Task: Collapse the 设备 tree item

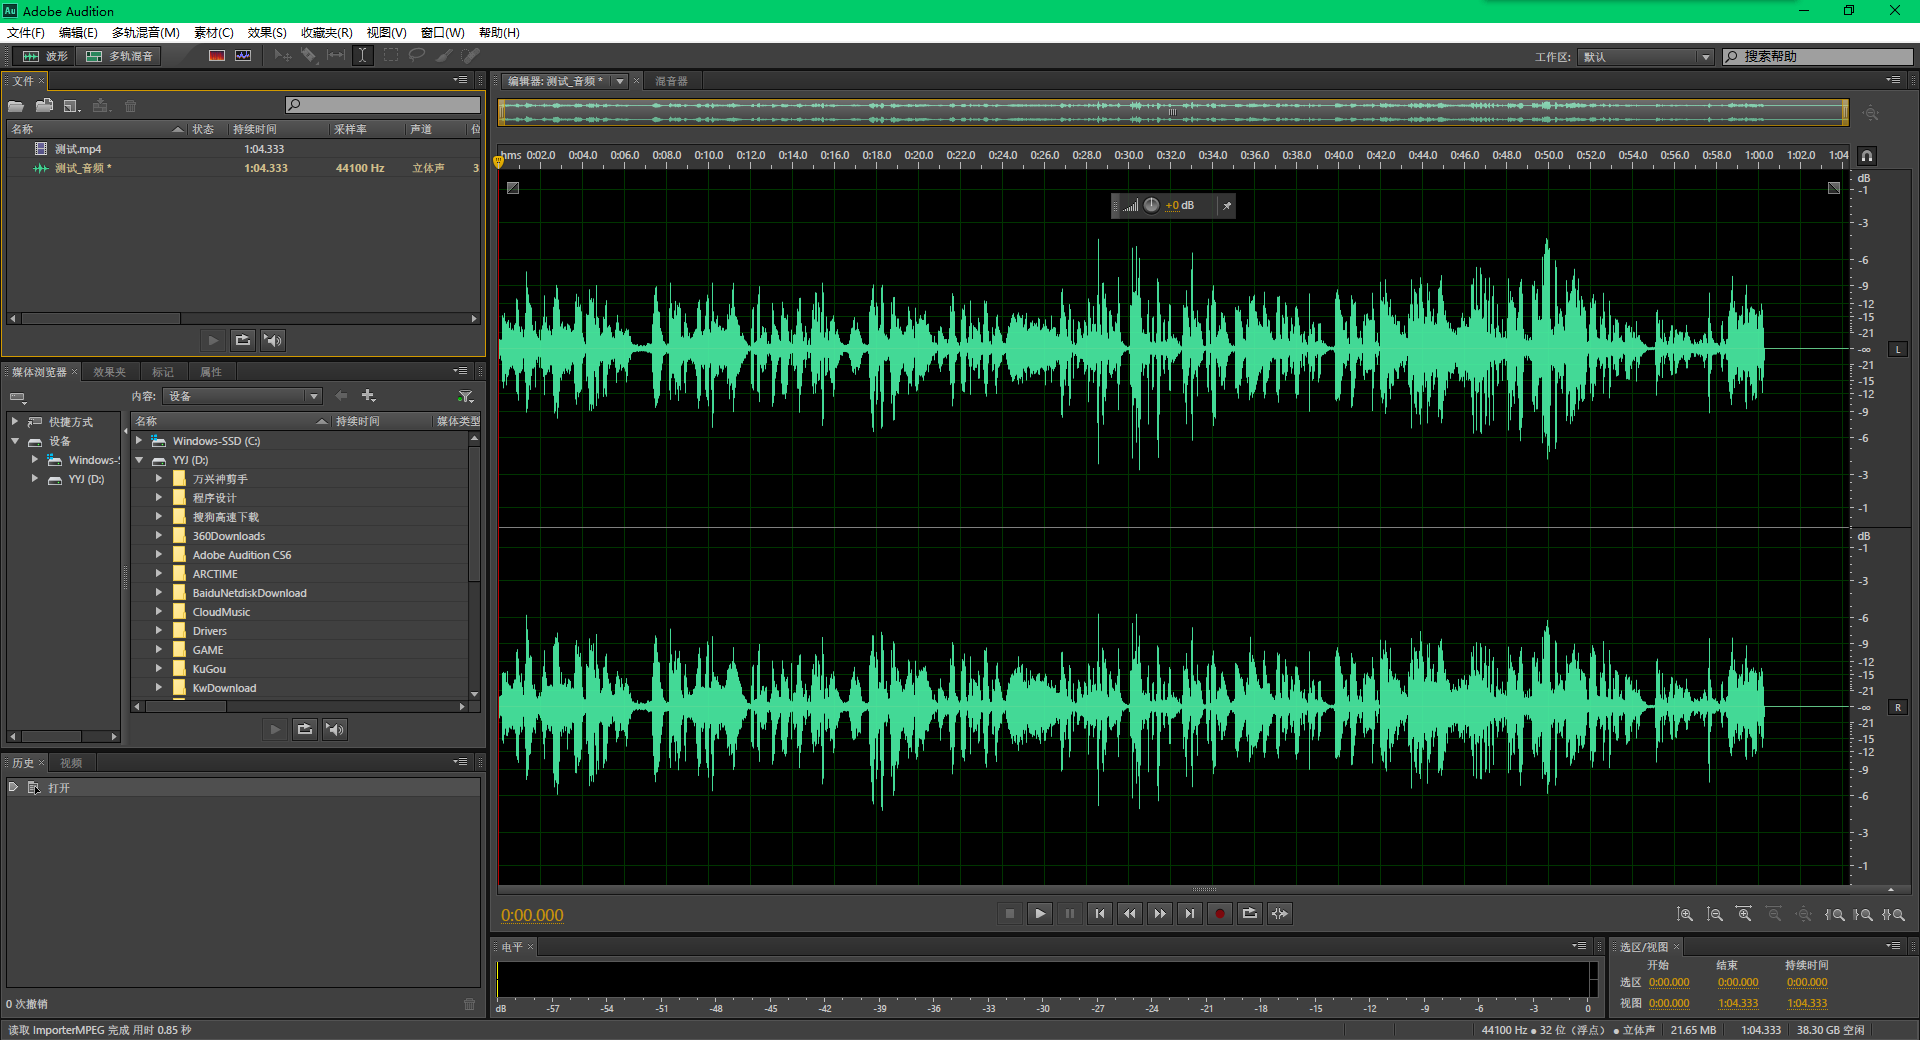Action: tap(15, 441)
